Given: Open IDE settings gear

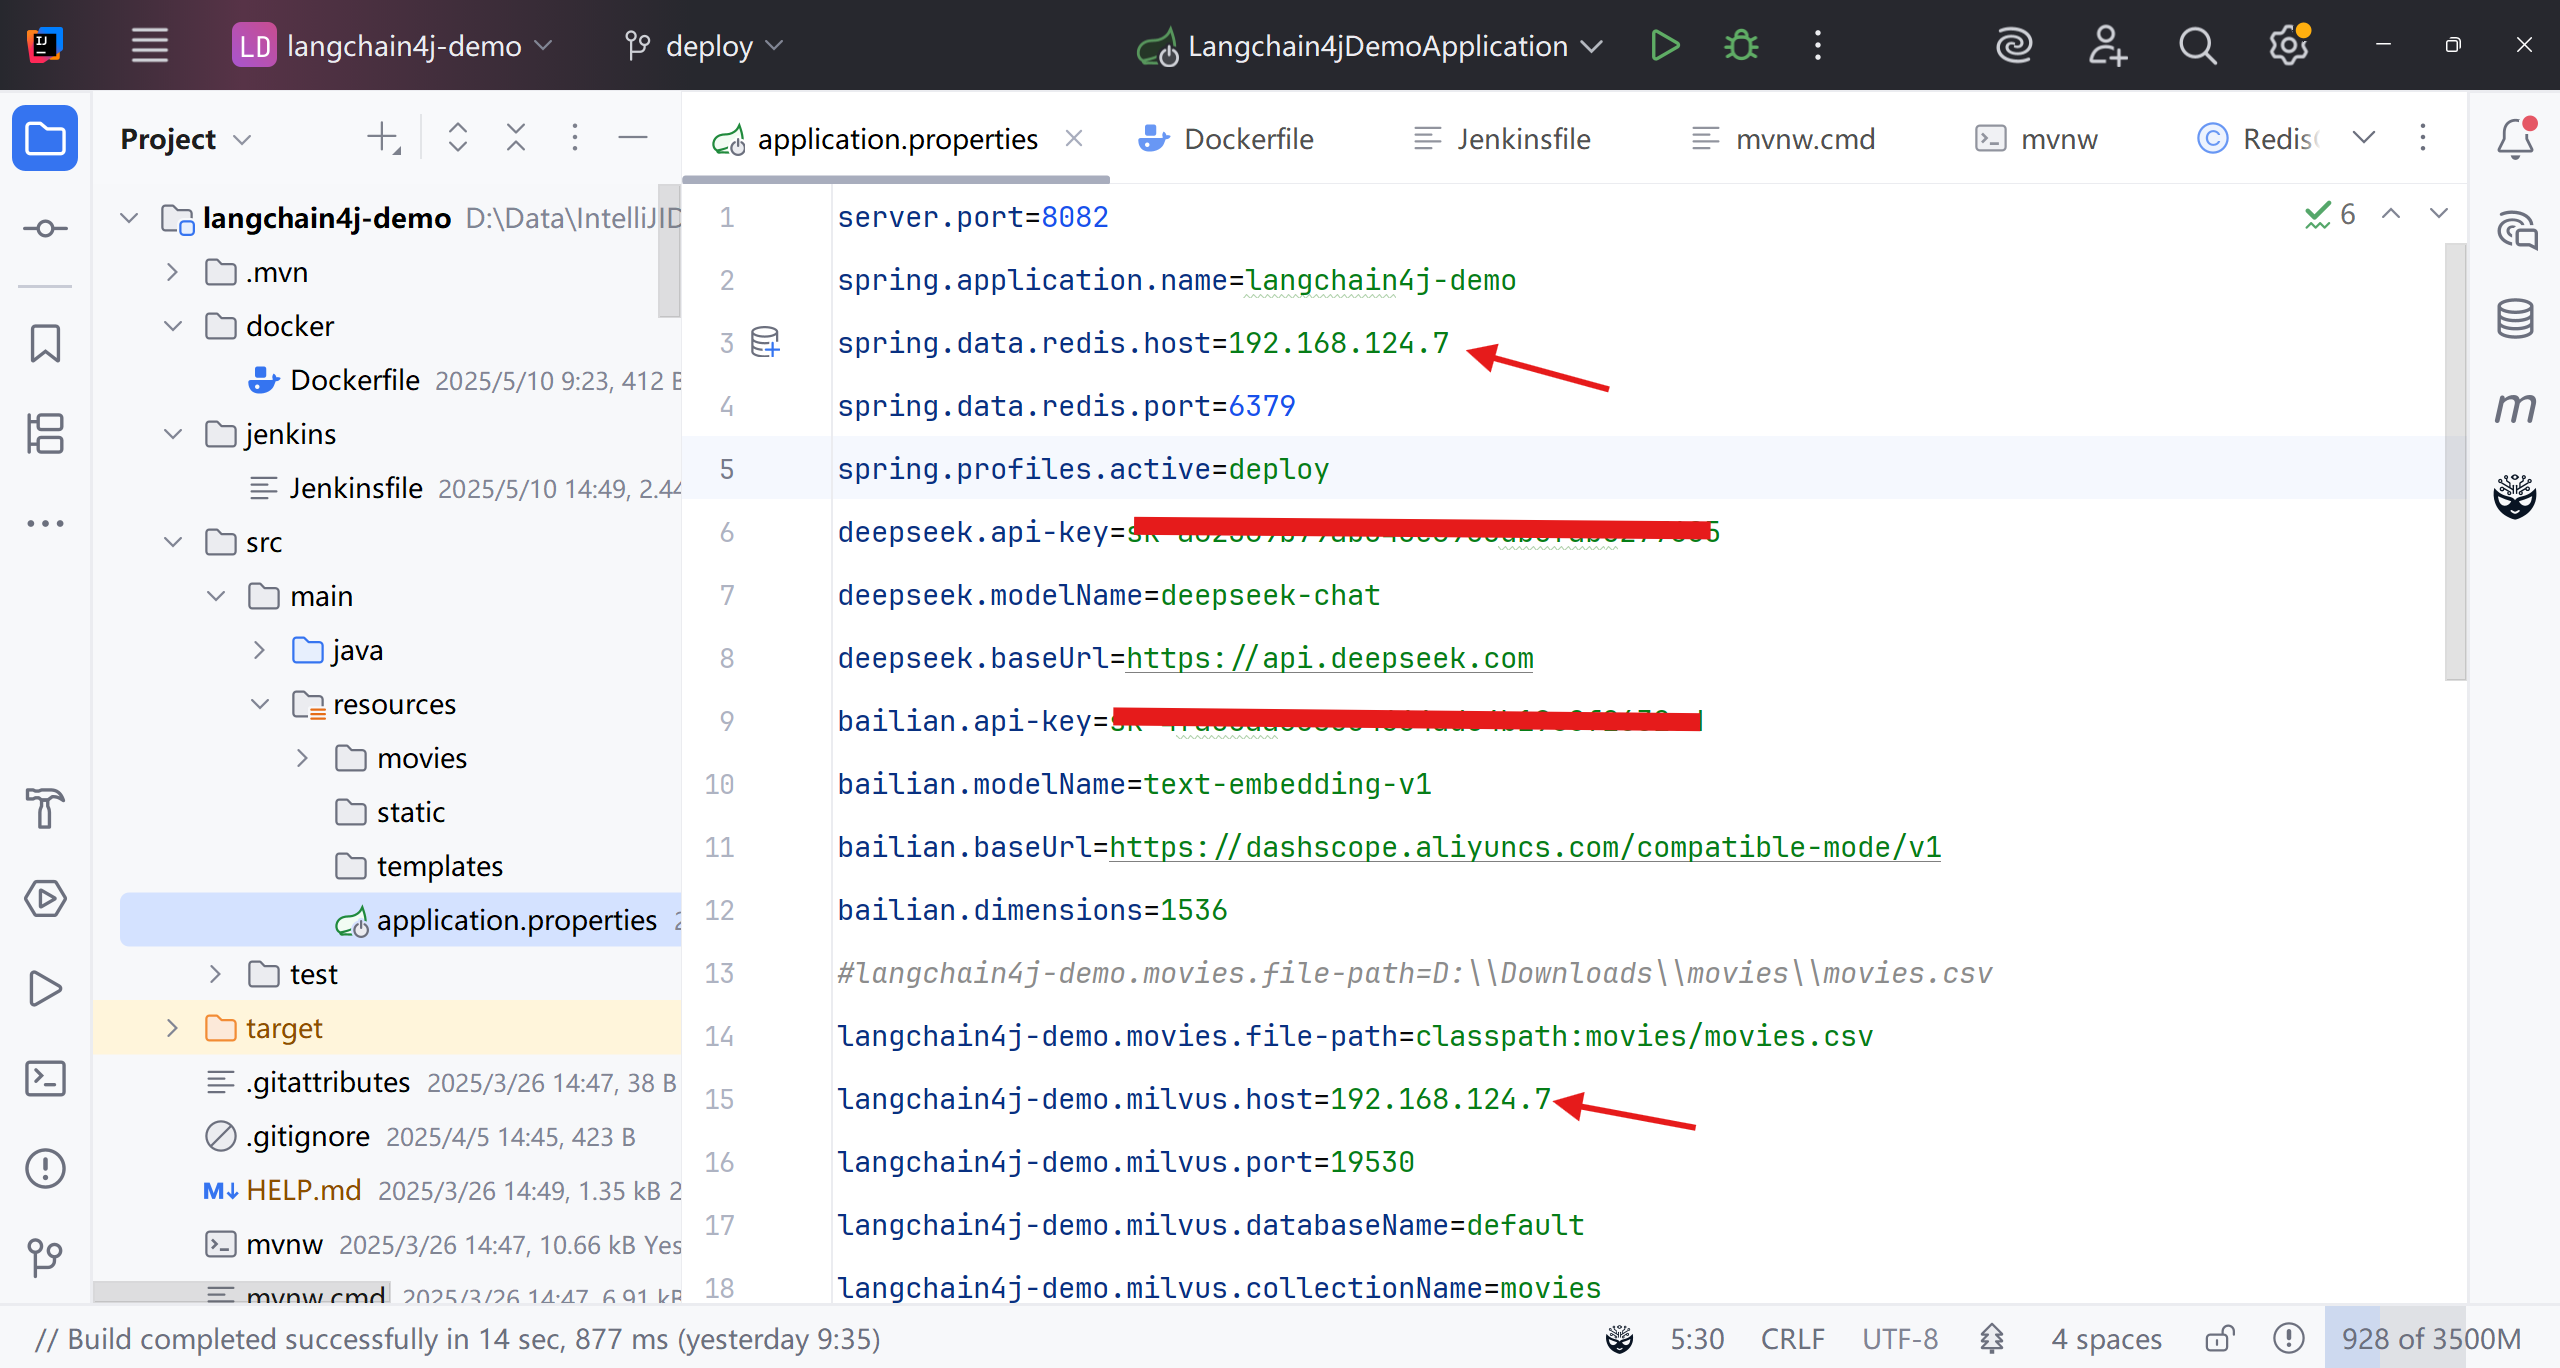Looking at the screenshot, I should (x=2288, y=46).
